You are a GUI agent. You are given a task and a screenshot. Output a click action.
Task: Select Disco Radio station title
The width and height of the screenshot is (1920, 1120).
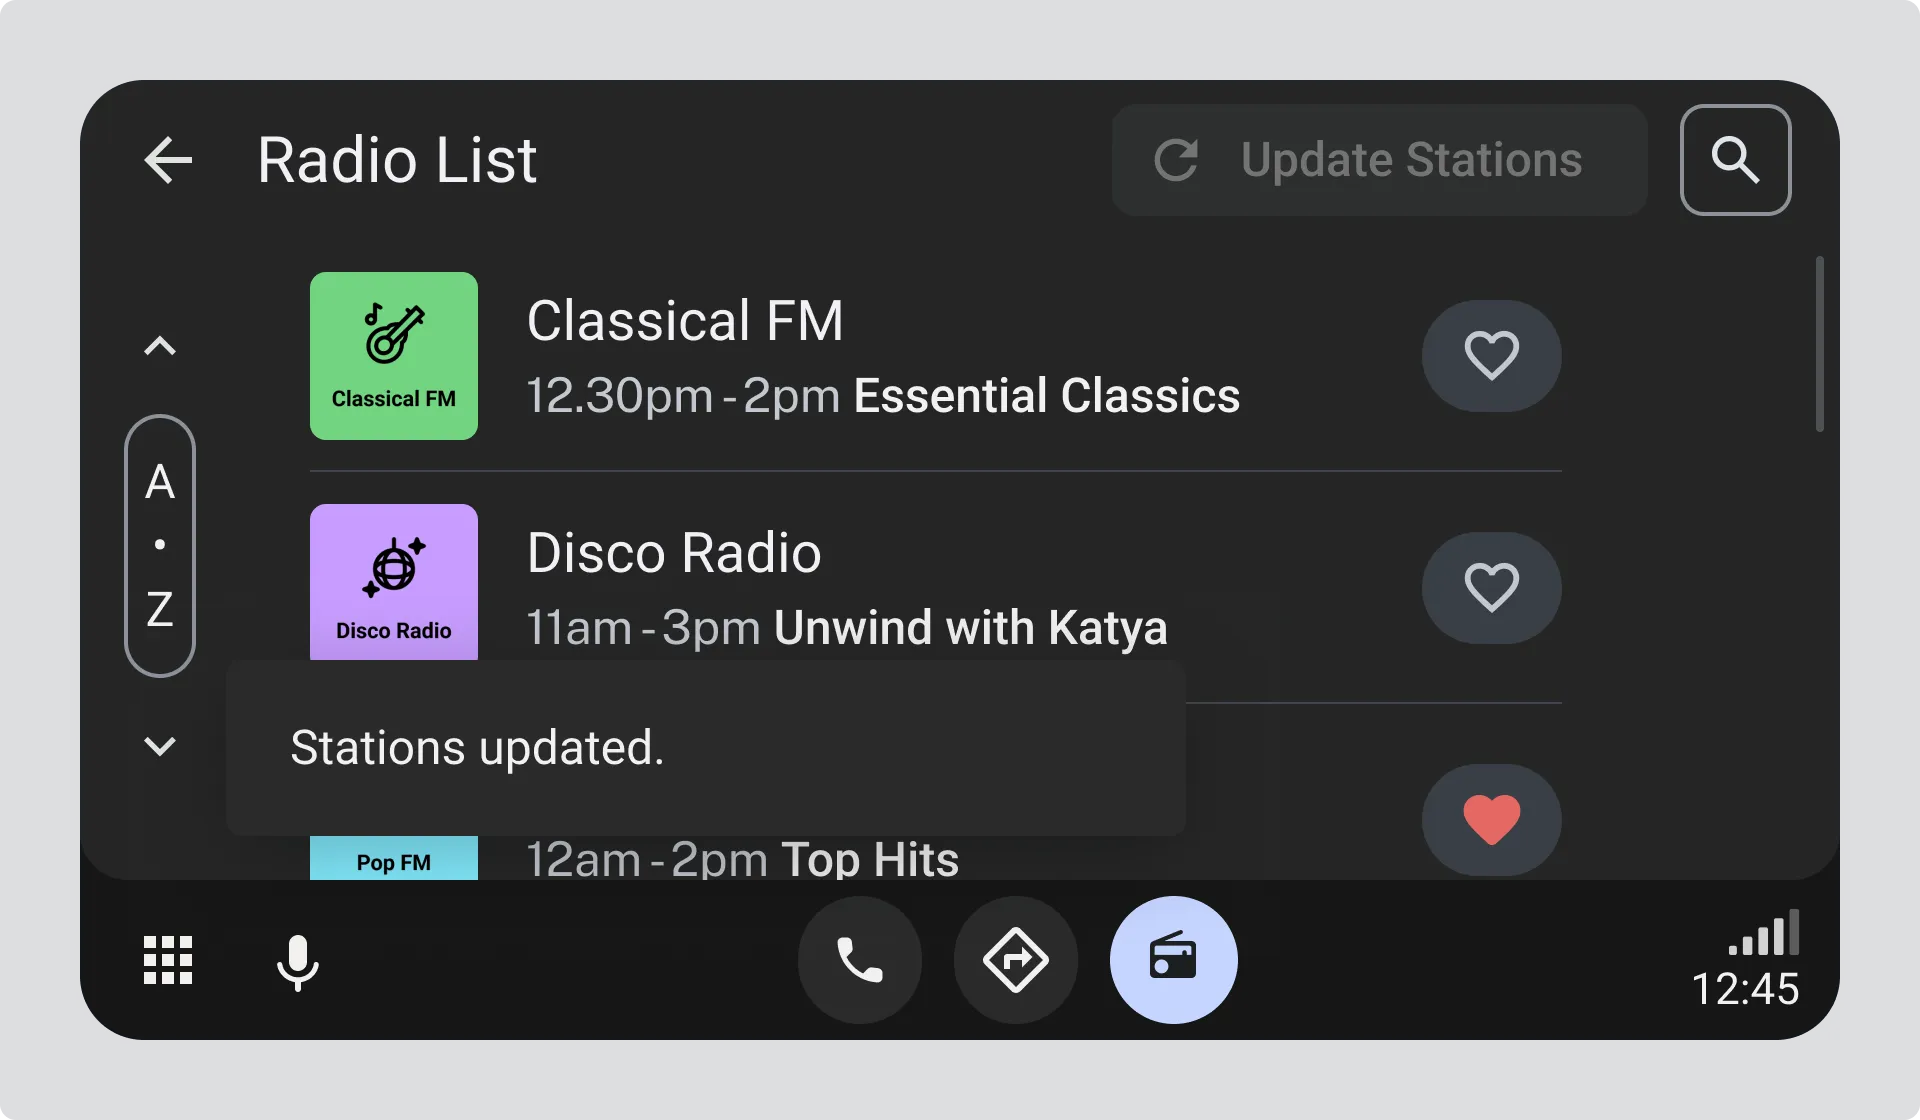(x=674, y=553)
